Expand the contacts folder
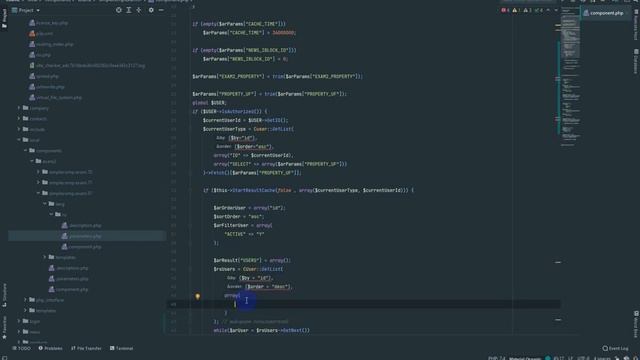The width and height of the screenshot is (640, 360). 19,118
